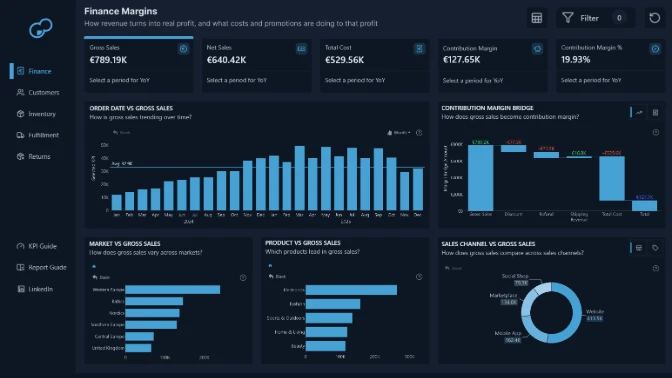Select the Sports & Outdoors bar

point(329,318)
